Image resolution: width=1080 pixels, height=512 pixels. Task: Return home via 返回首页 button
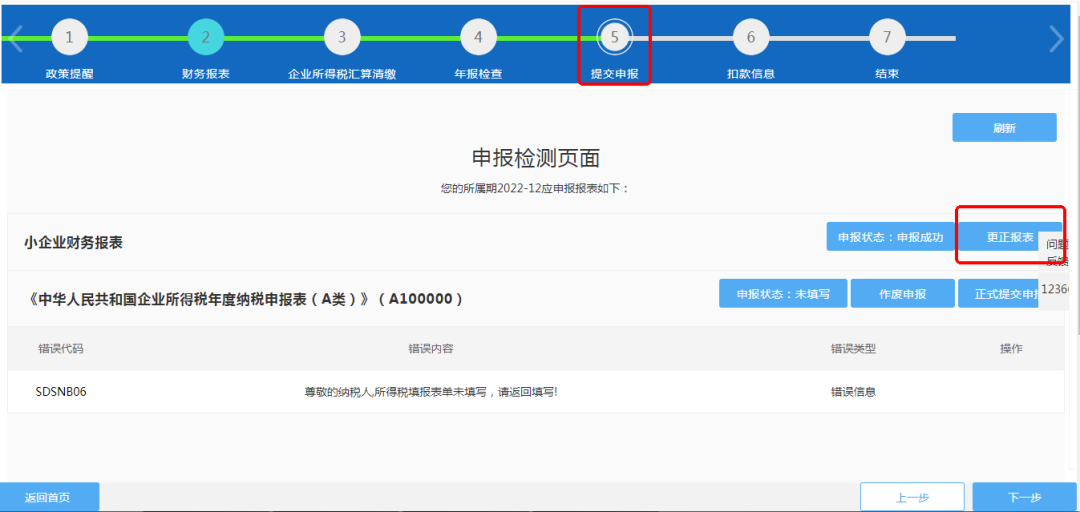tap(49, 497)
